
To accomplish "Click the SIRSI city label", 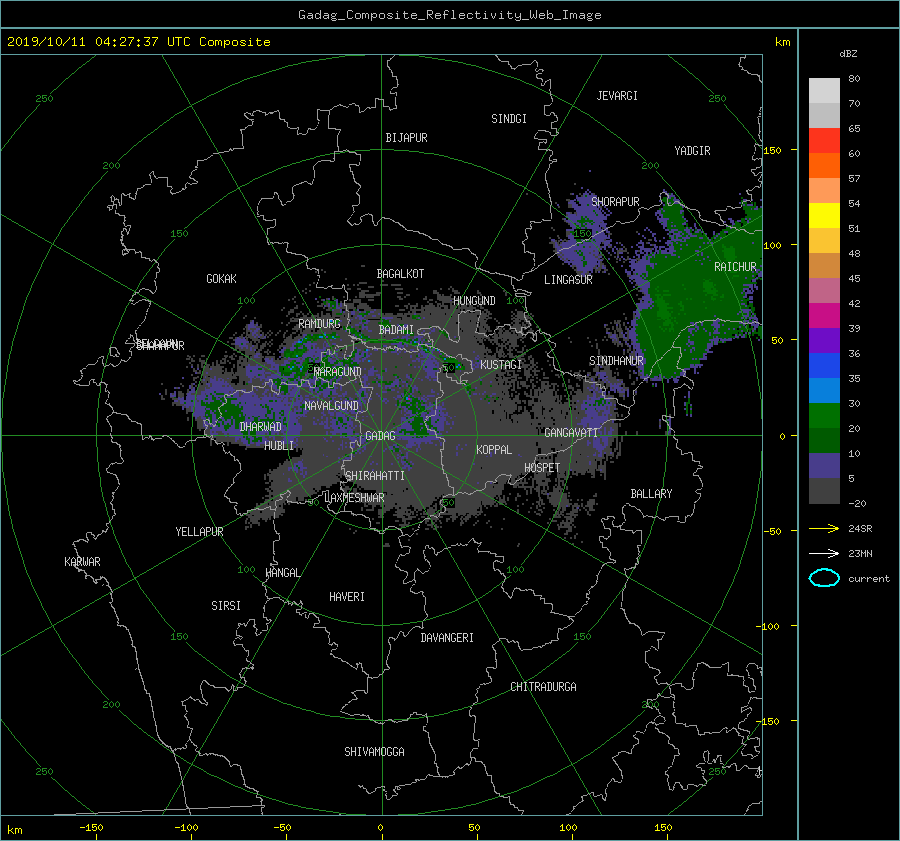I will tap(226, 606).
